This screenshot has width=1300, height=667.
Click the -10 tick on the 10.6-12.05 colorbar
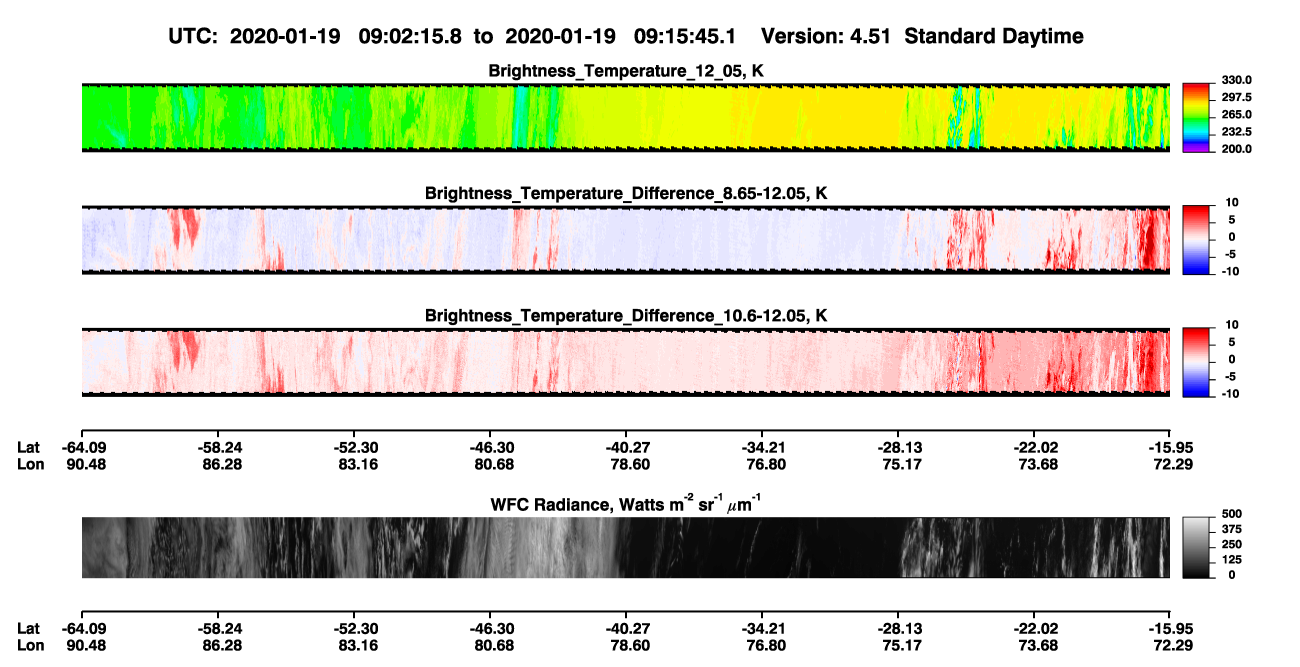pos(1230,394)
